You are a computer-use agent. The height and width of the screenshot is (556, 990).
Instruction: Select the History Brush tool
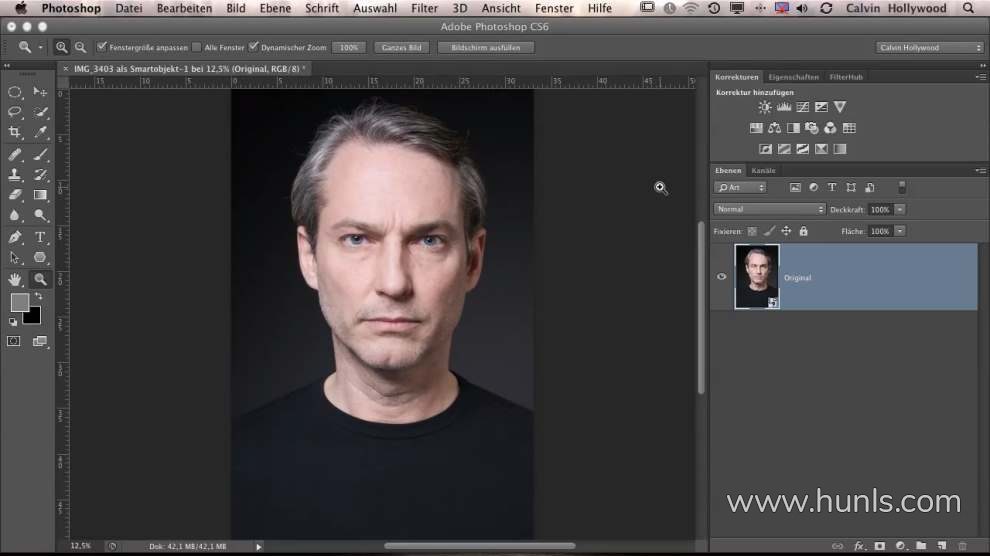click(x=40, y=175)
